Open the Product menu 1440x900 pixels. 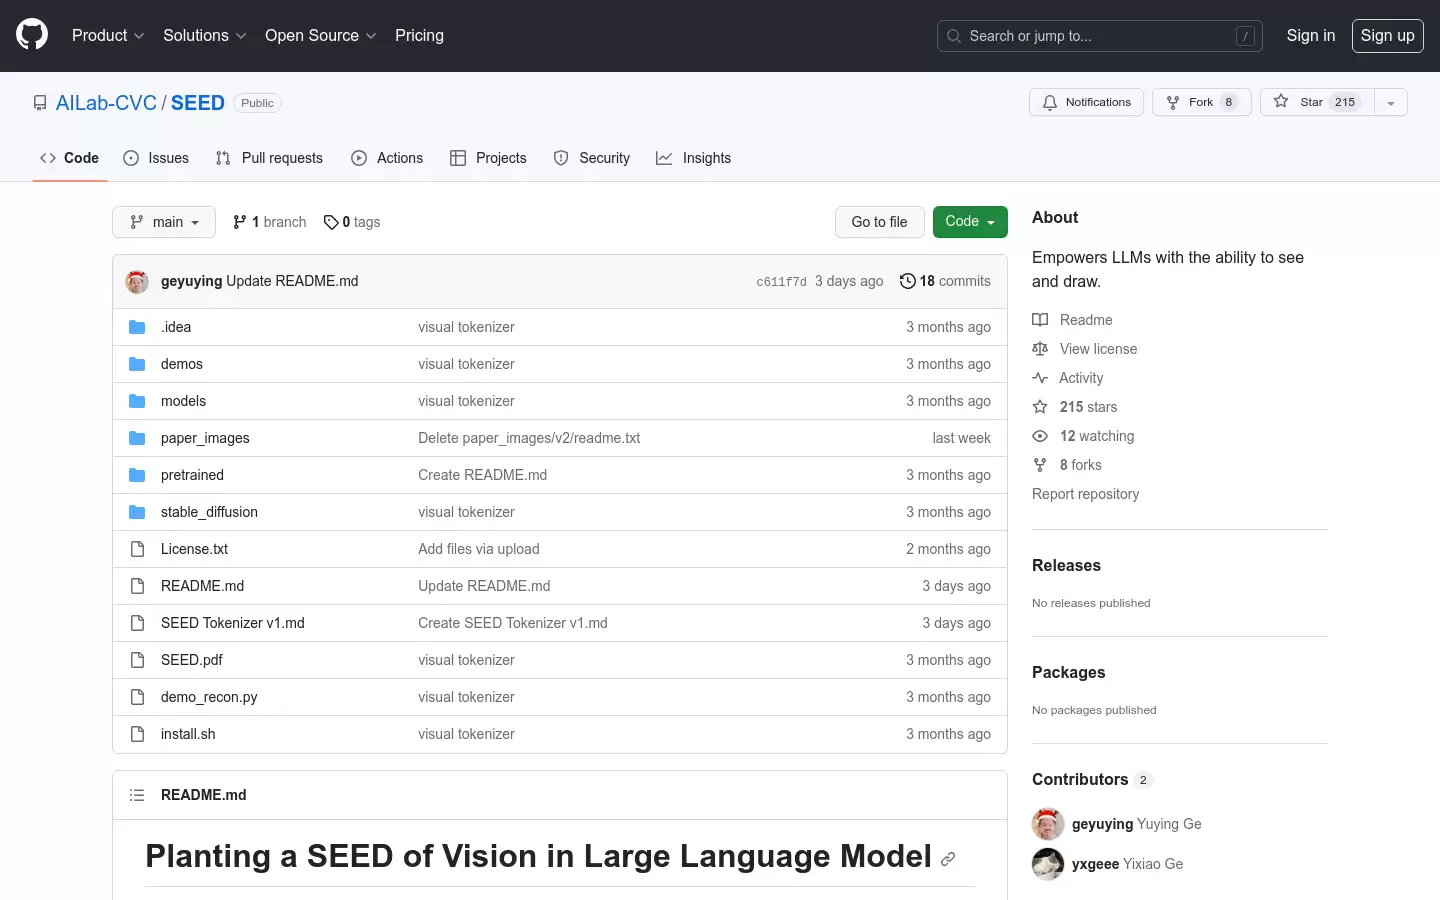point(108,35)
